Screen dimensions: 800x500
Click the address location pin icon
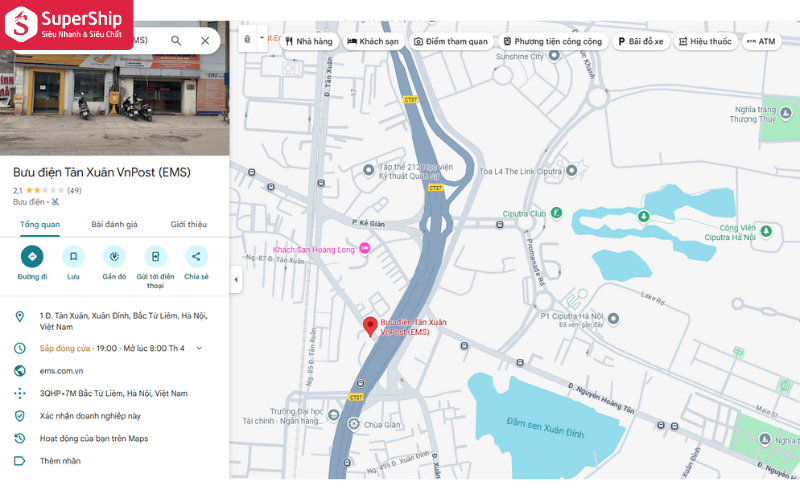click(x=19, y=317)
